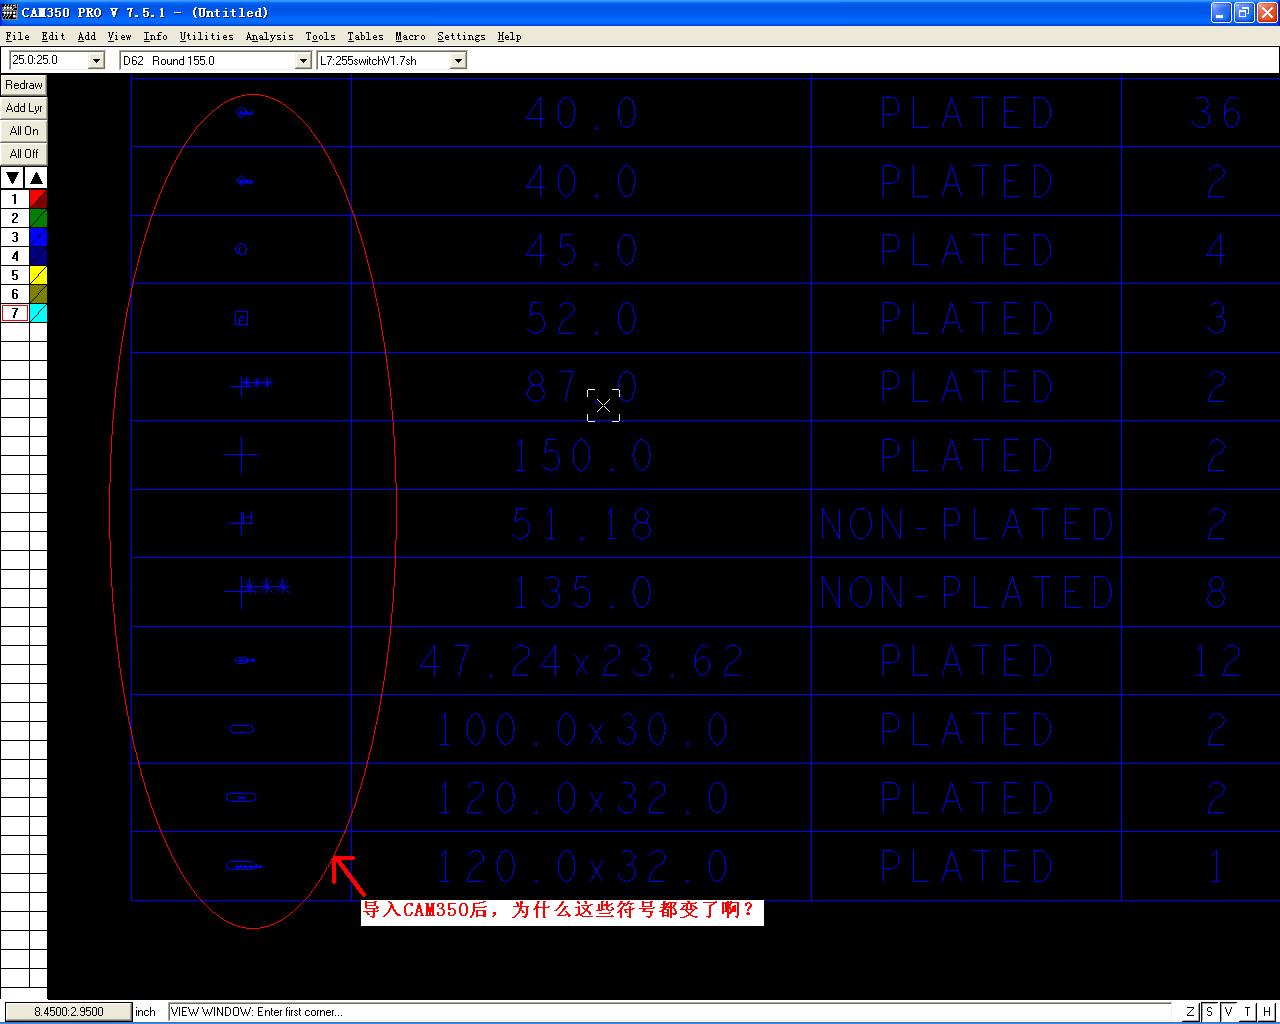This screenshot has width=1280, height=1024.
Task: Click the coordinate readout 8.4500:2.9500
Action: (68, 1012)
